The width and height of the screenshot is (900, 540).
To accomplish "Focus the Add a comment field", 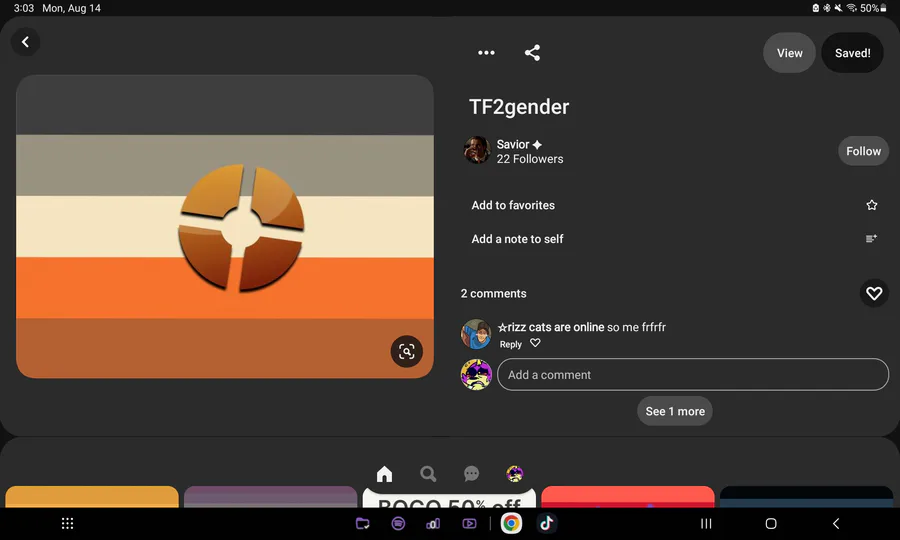I will coord(693,375).
